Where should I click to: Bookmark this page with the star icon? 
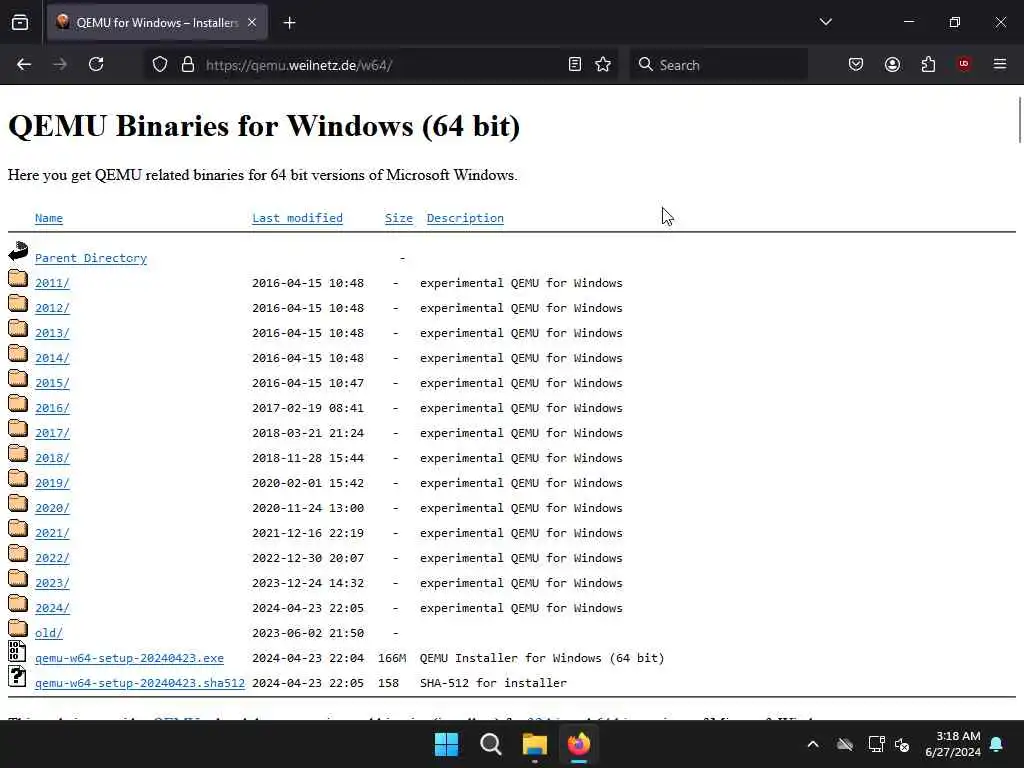click(x=603, y=65)
